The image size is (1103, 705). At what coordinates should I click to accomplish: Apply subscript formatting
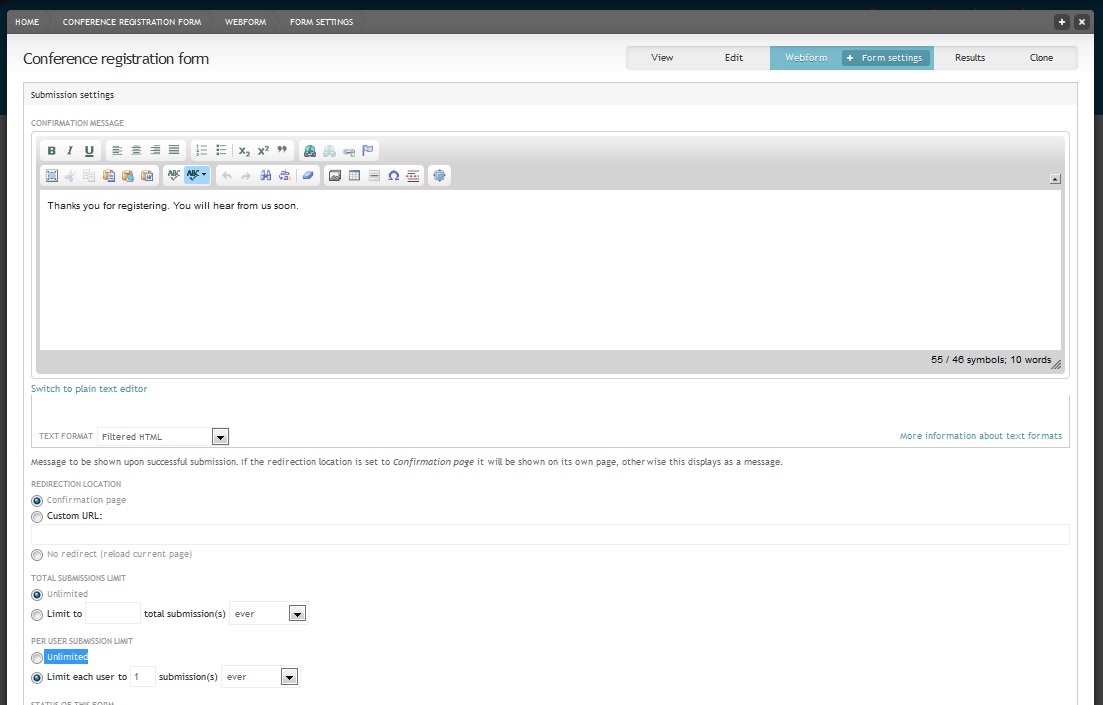point(244,151)
